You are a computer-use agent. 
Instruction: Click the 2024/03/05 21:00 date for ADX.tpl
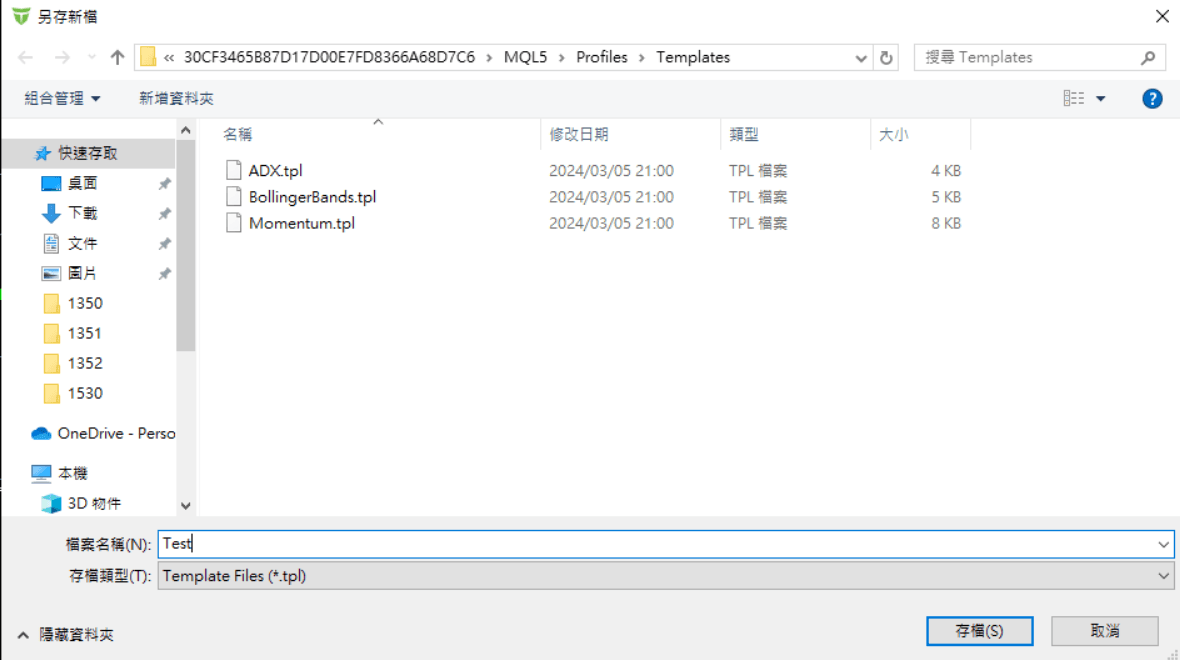pyautogui.click(x=611, y=171)
